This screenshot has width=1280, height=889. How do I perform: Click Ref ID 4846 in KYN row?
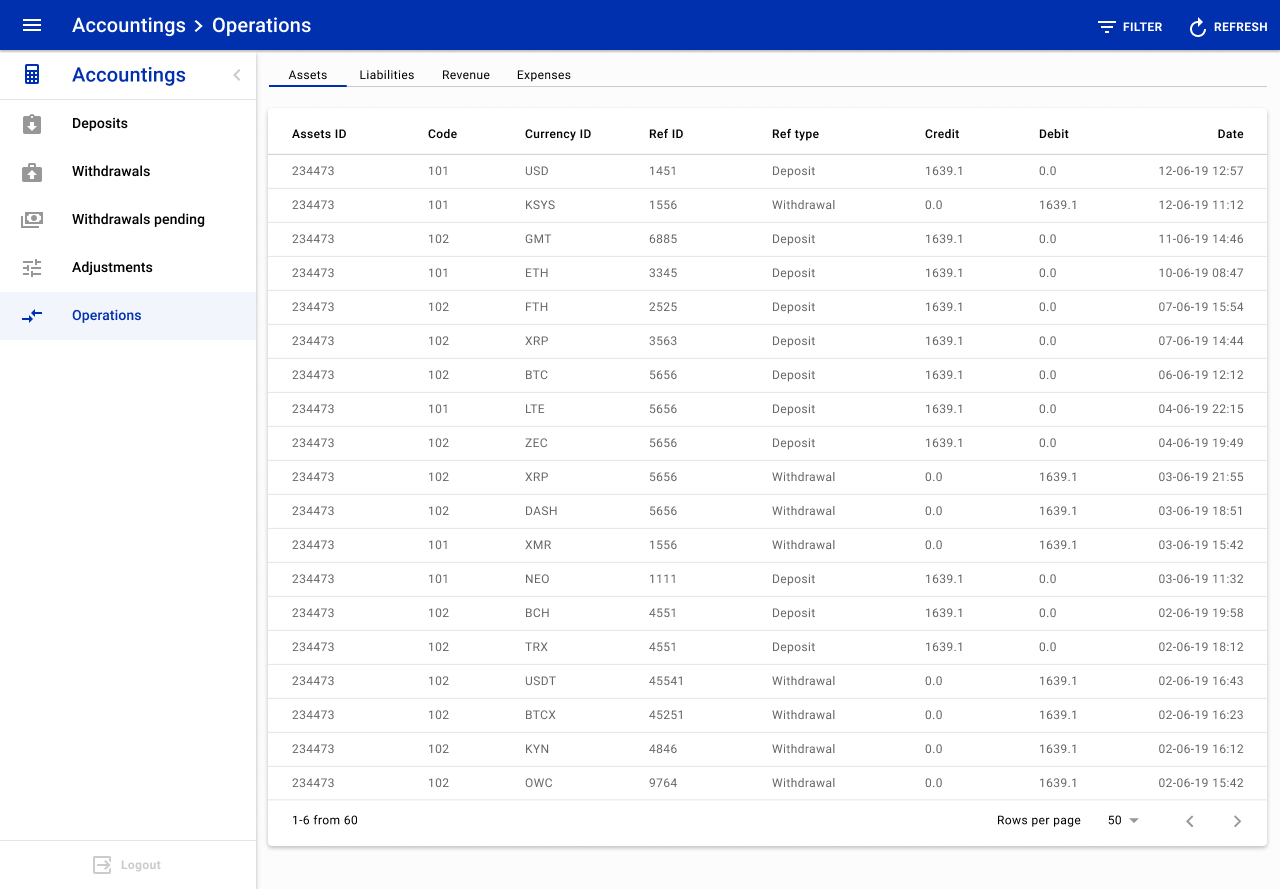[663, 749]
